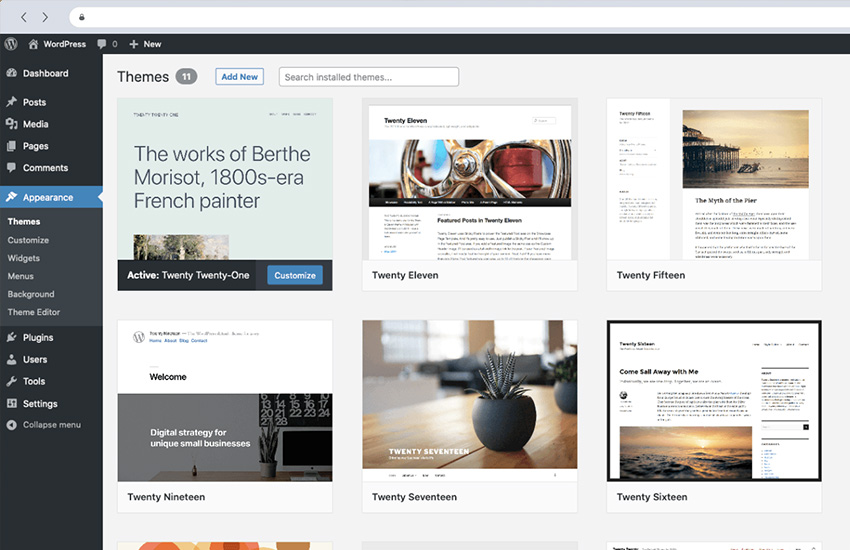This screenshot has height=550, width=850.
Task: Select the Twenty Eleven theme thumbnail
Action: pos(470,179)
